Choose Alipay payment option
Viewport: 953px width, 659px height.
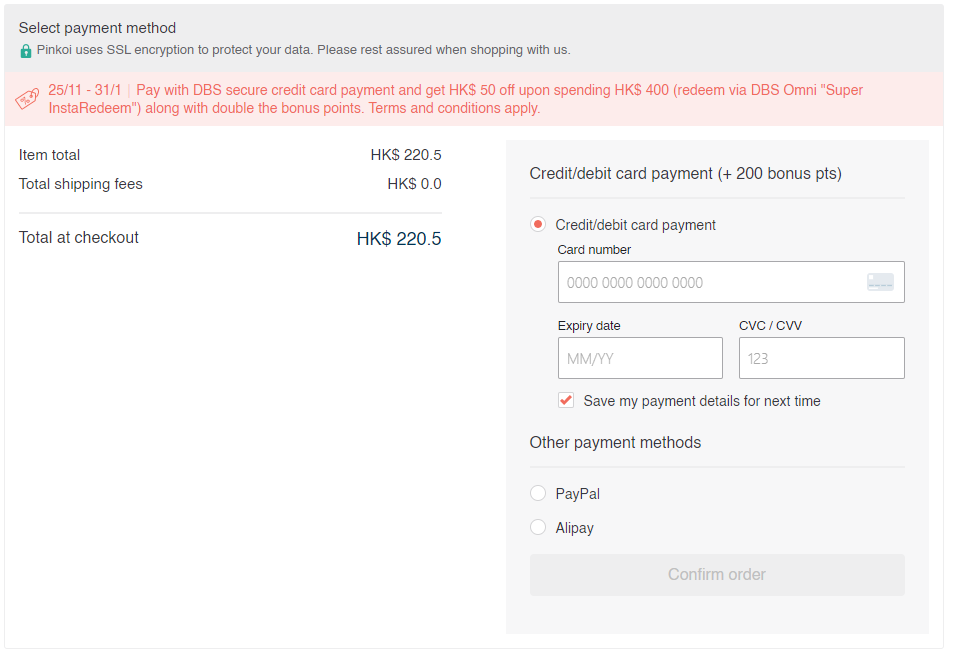tap(538, 527)
